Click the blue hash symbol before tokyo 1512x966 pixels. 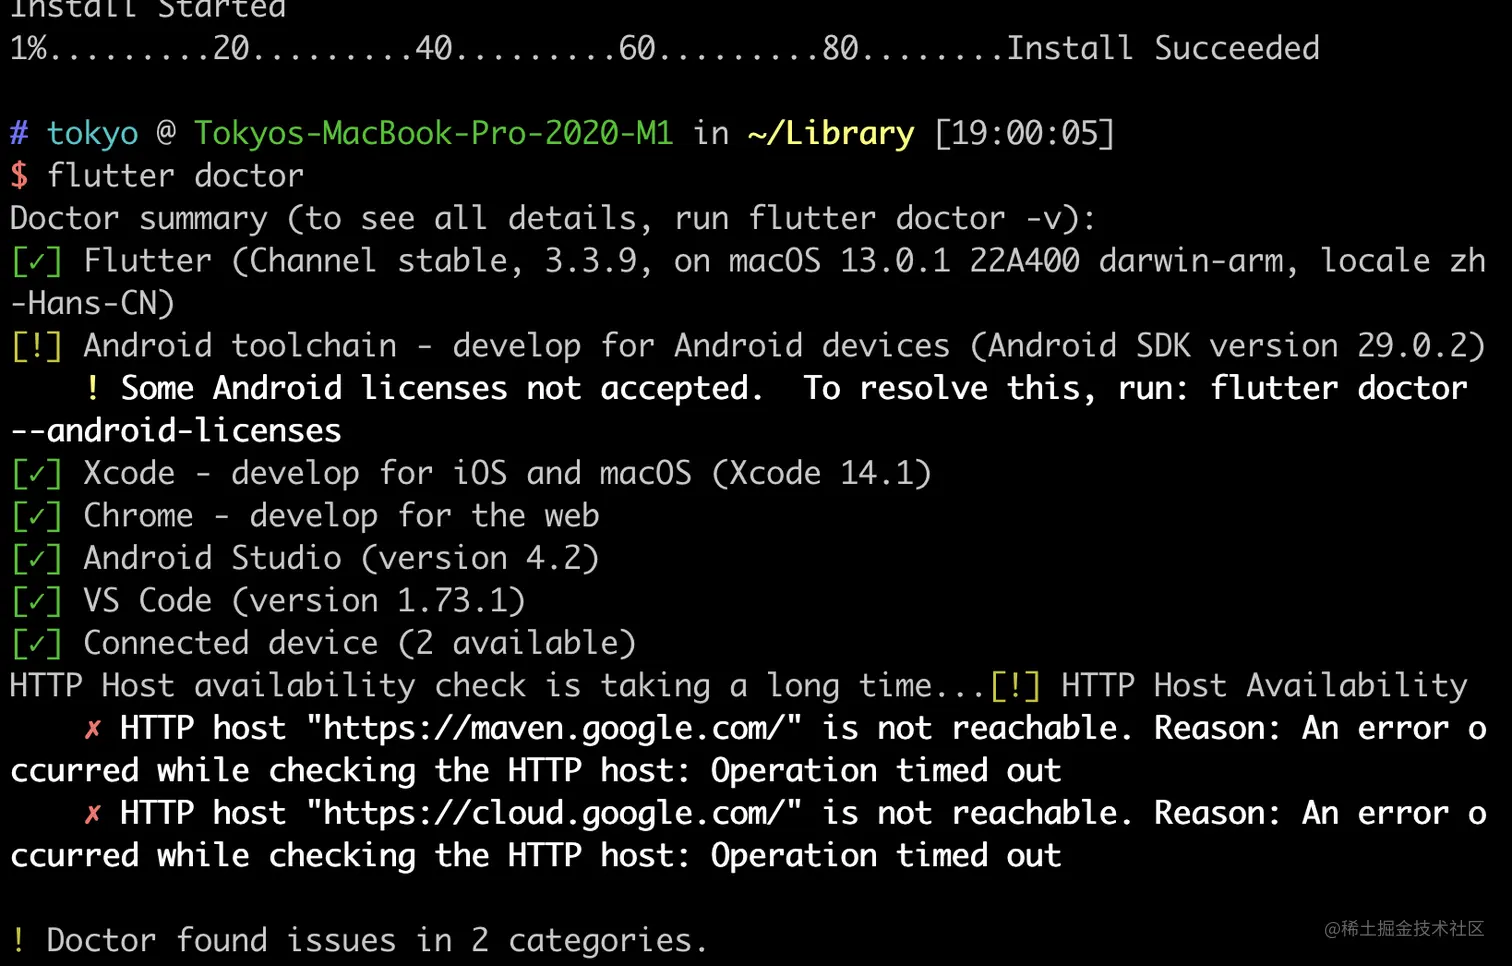19,133
